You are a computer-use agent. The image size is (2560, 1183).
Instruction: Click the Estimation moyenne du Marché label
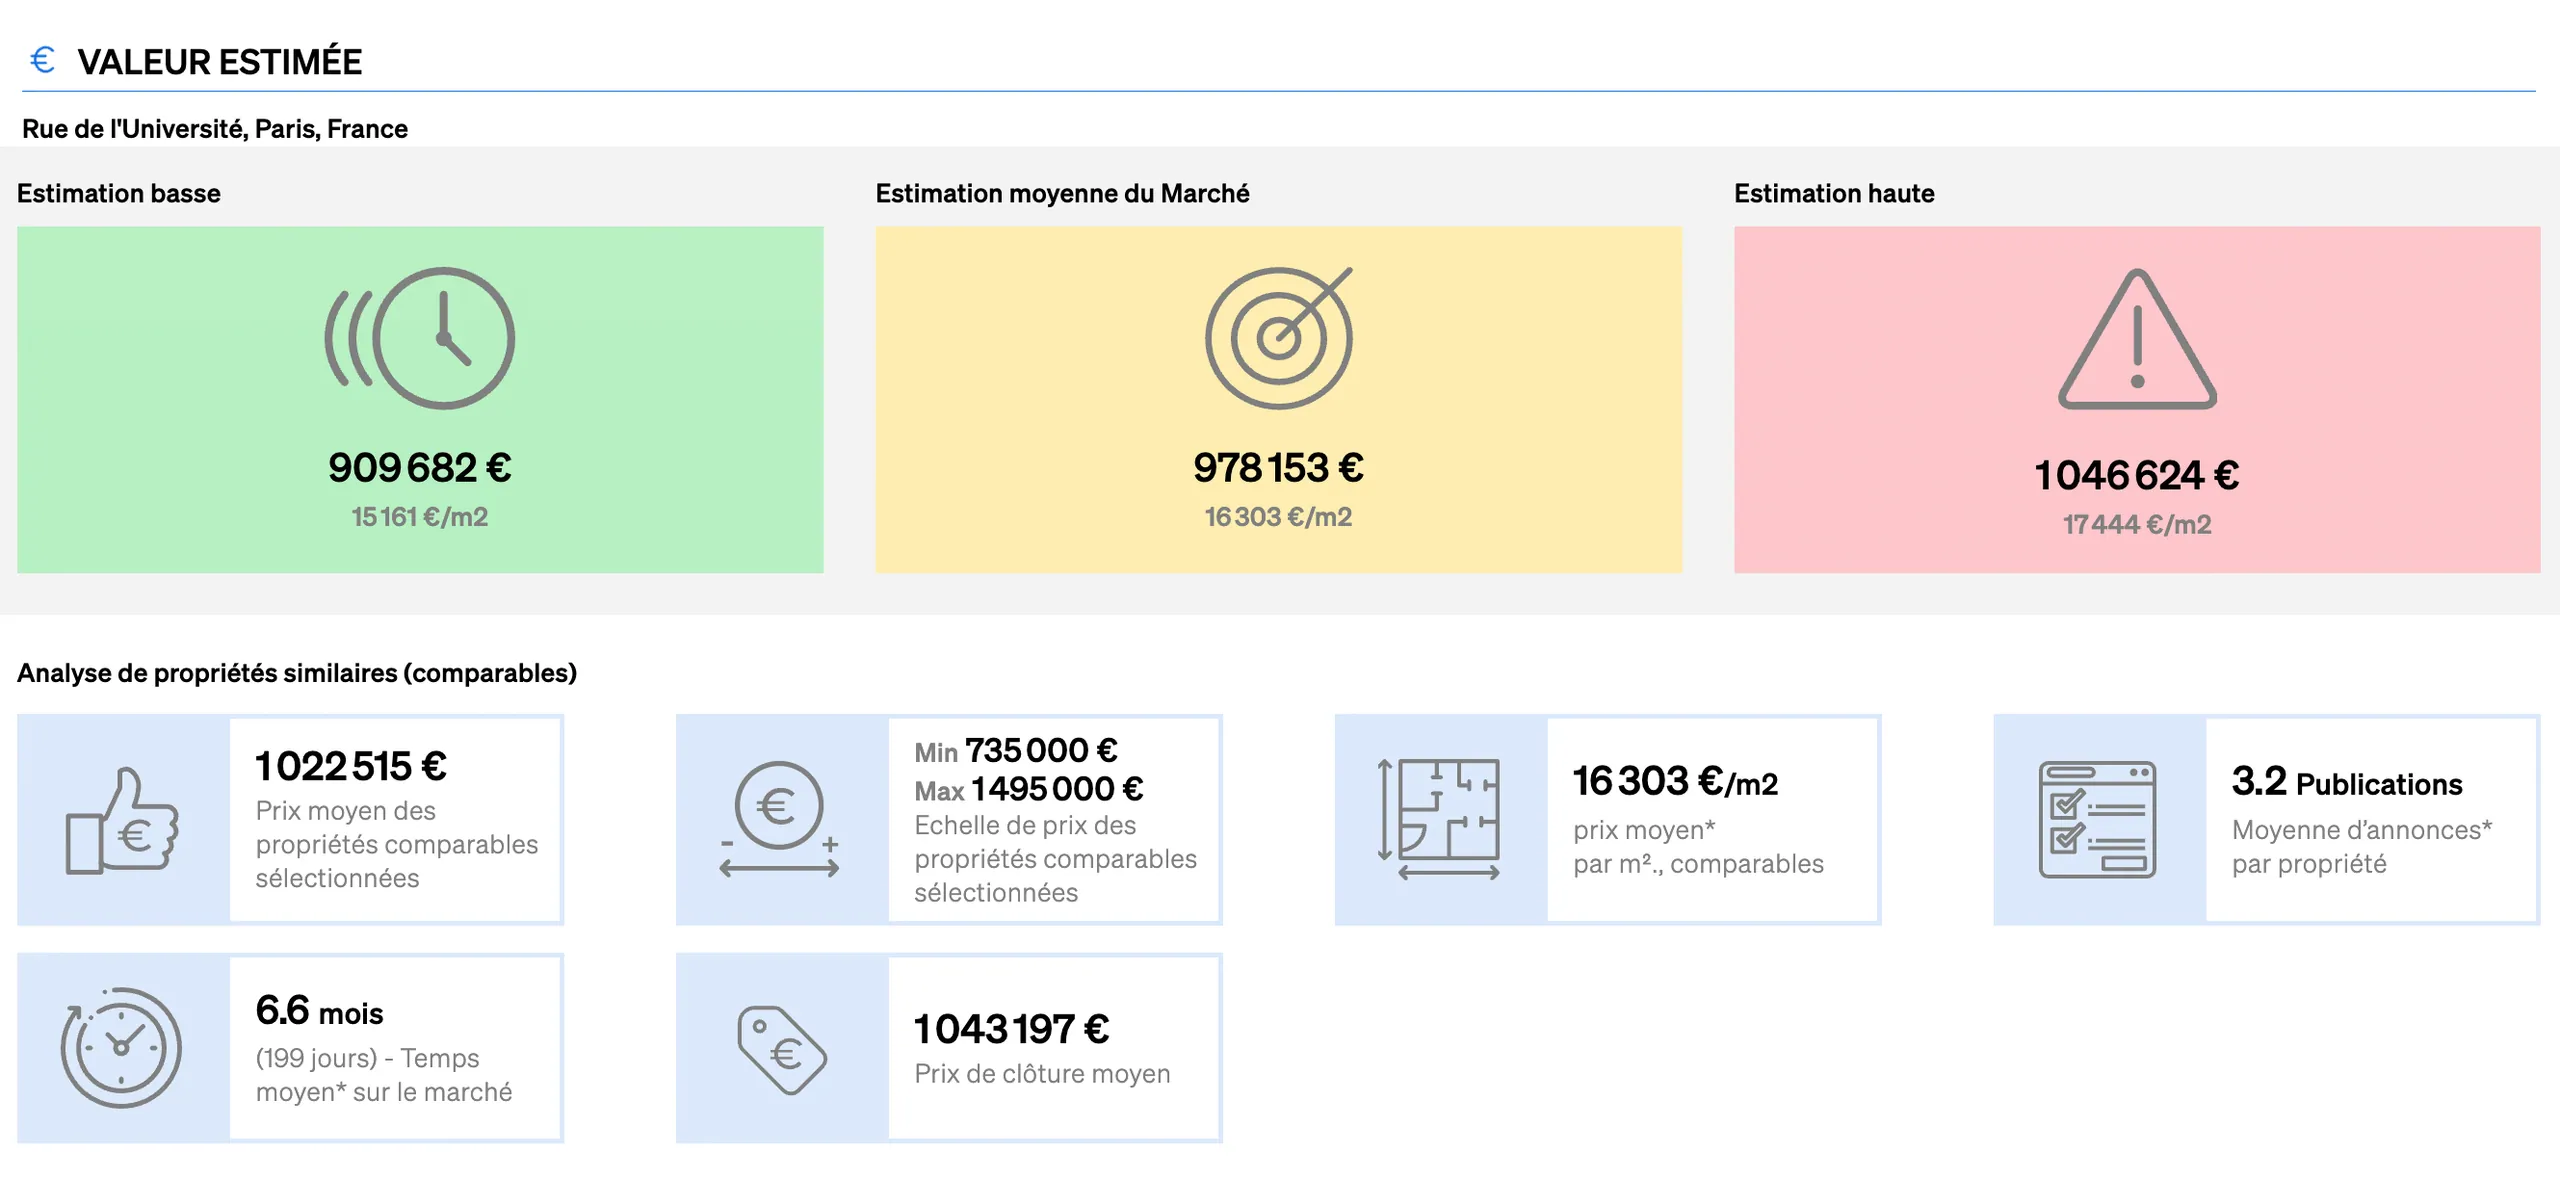coord(1062,193)
